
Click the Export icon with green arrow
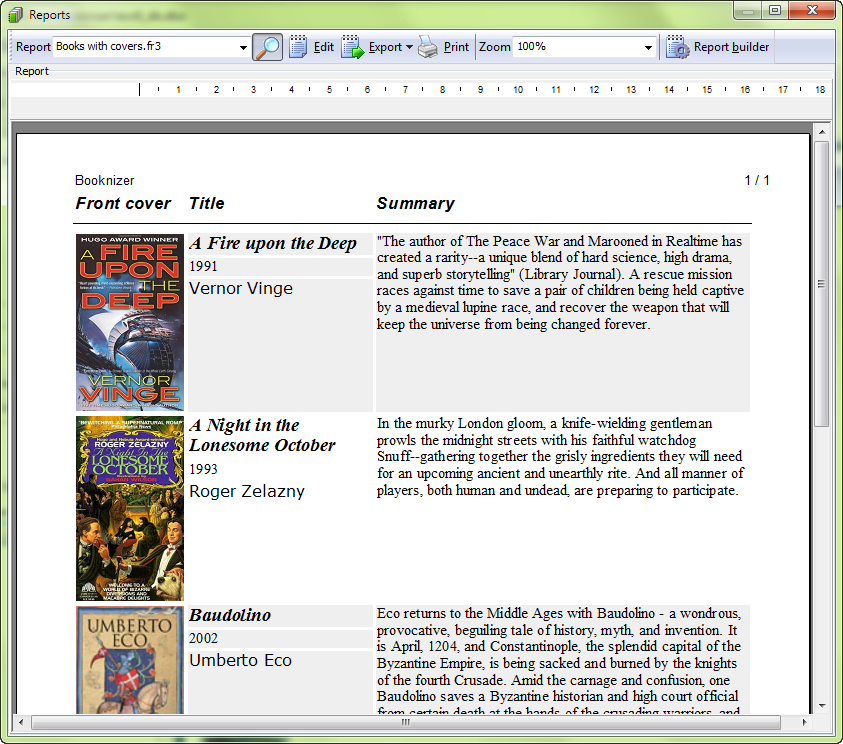click(x=353, y=47)
